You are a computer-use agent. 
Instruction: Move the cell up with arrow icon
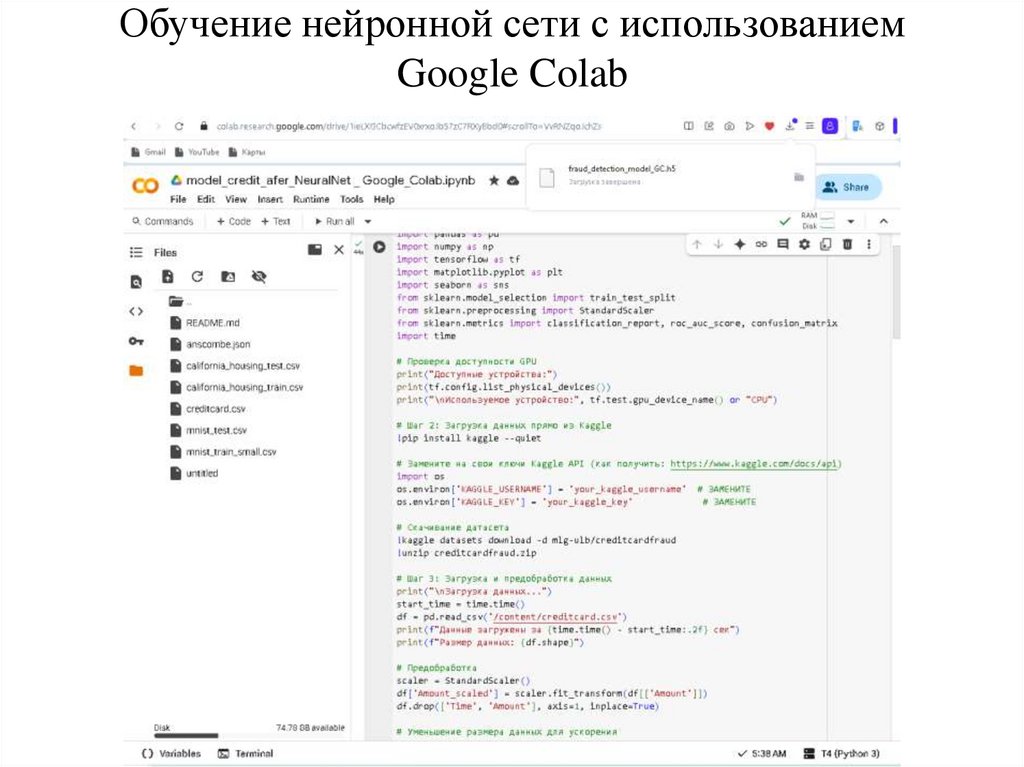697,244
